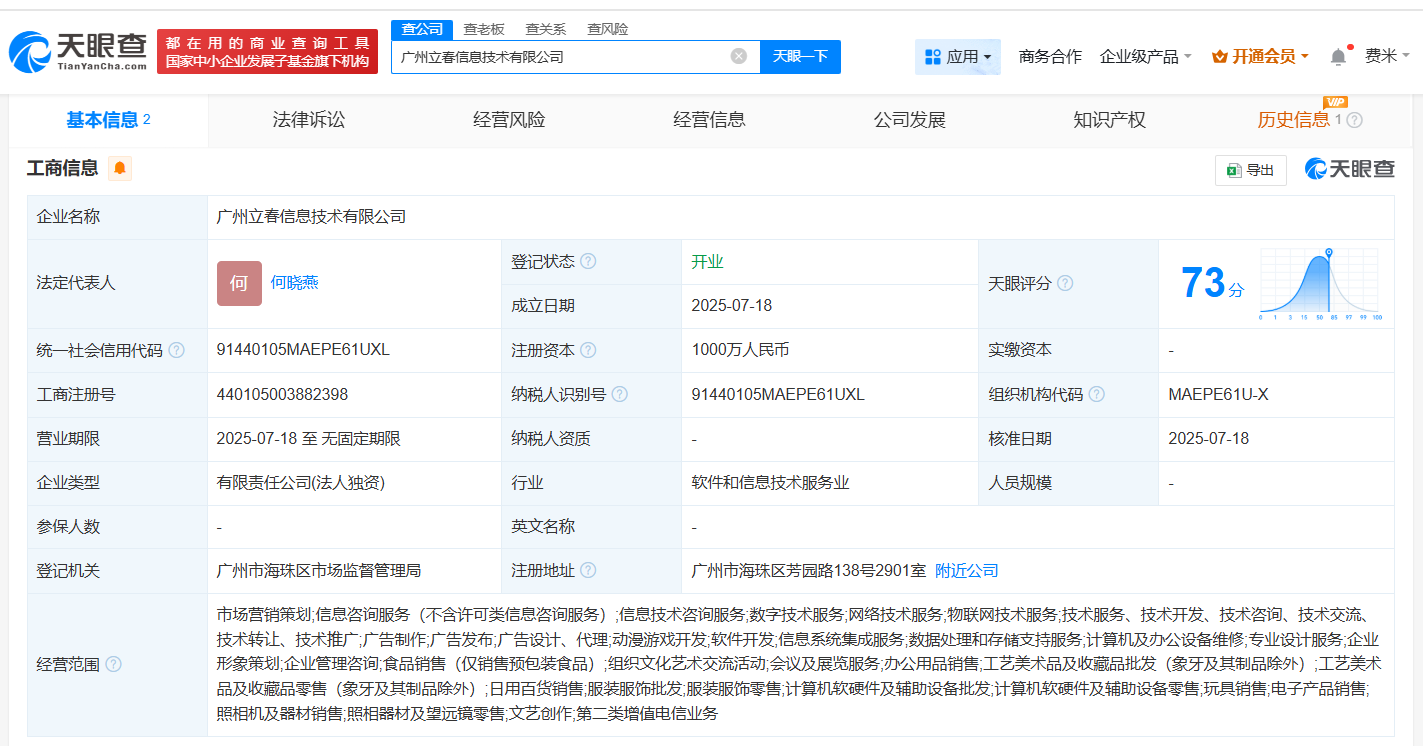Open the 附近公司 link

[x=966, y=570]
